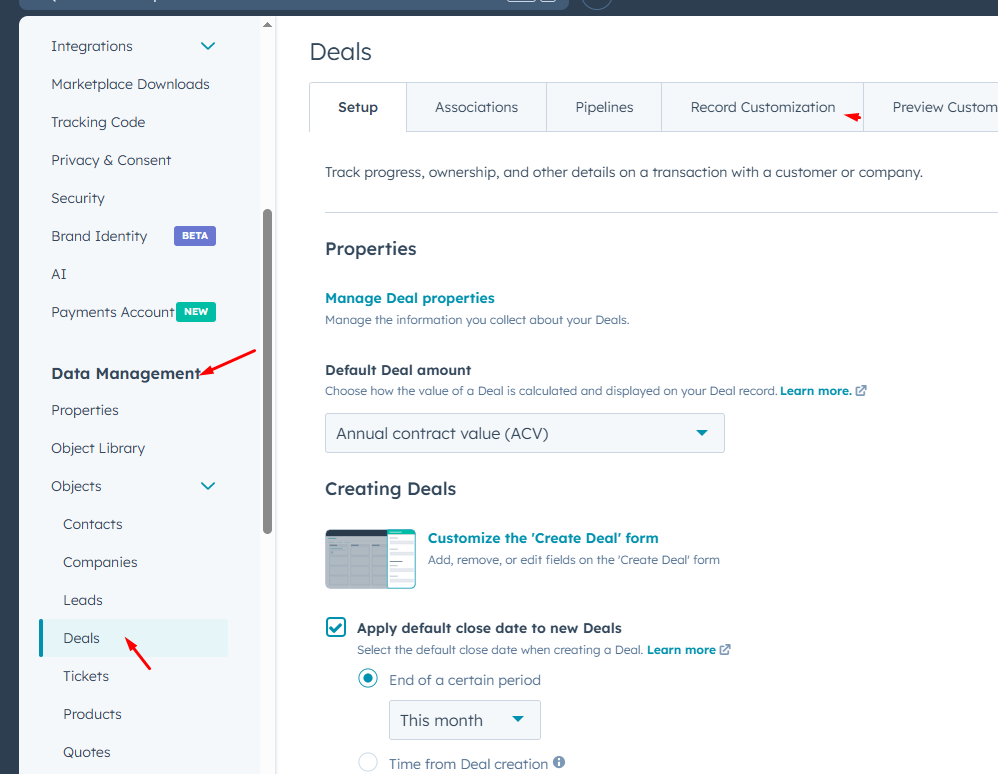Image resolution: width=998 pixels, height=774 pixels.
Task: Open Products object settings
Action: 92,714
